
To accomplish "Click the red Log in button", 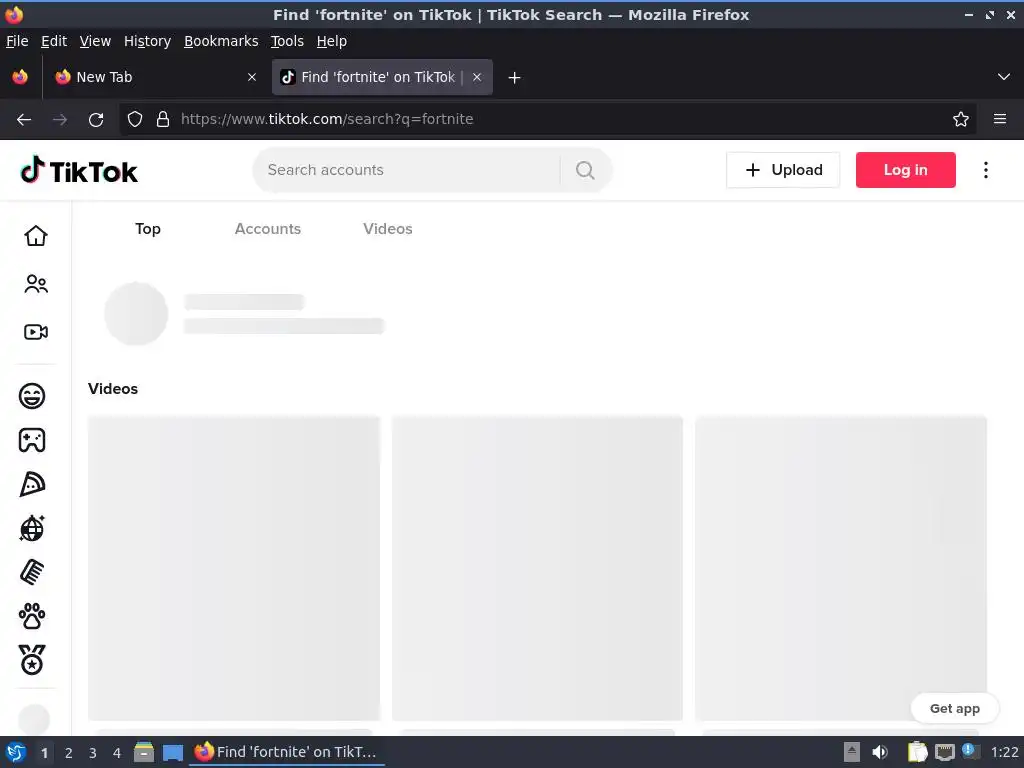I will pos(906,170).
